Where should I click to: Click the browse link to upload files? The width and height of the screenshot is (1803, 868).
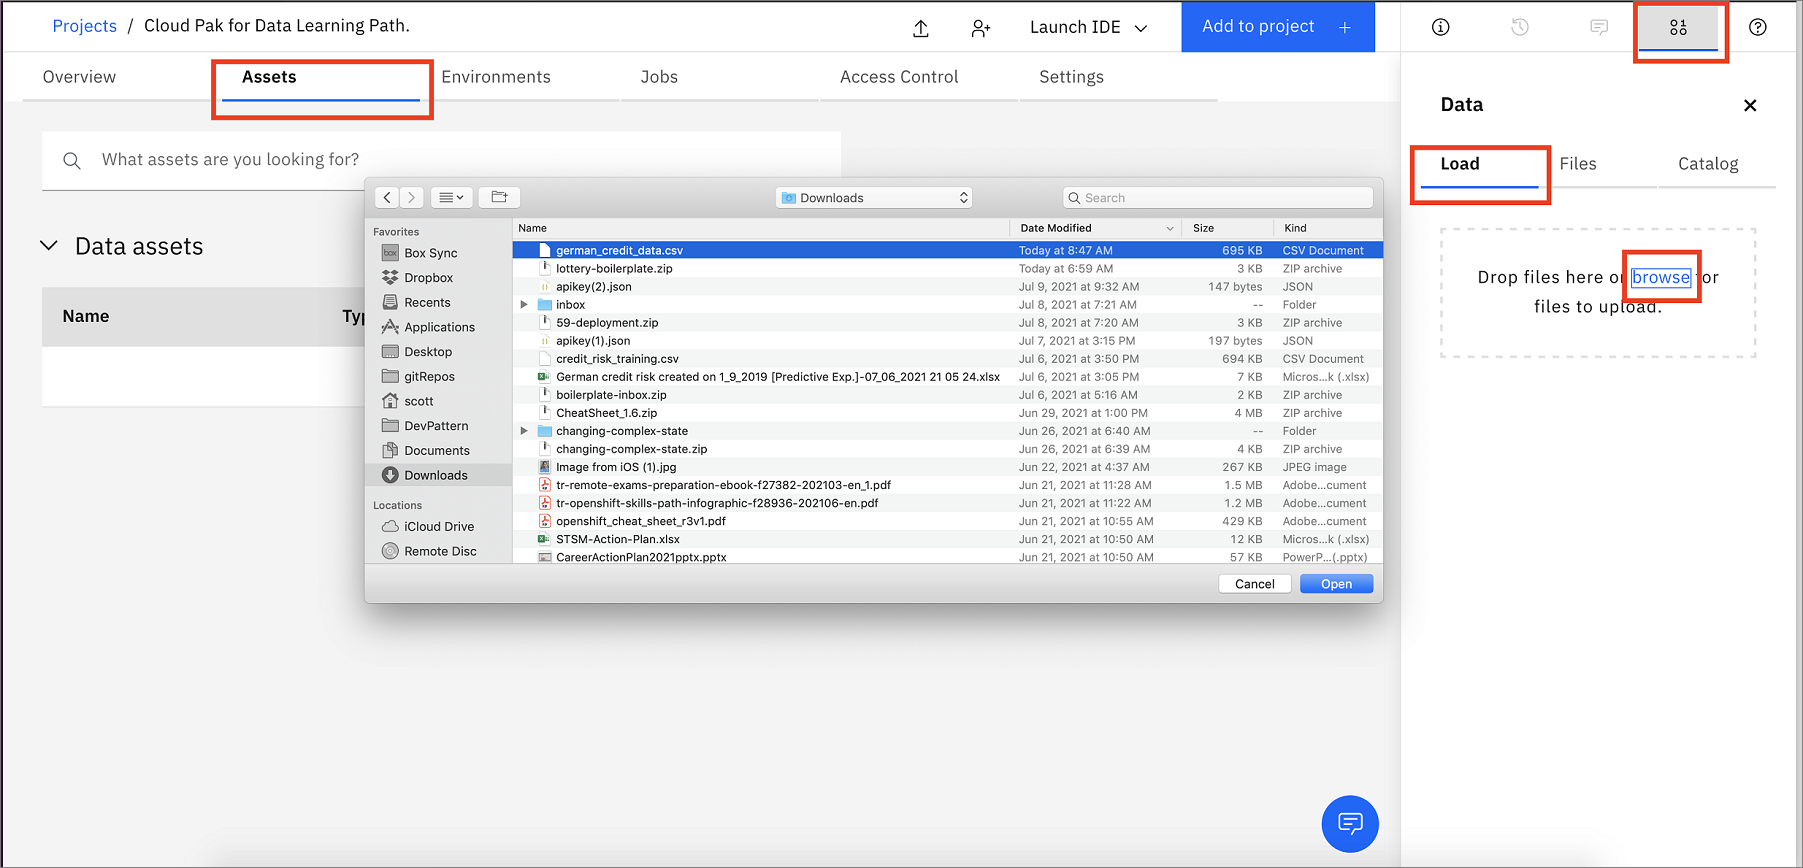coord(1661,277)
